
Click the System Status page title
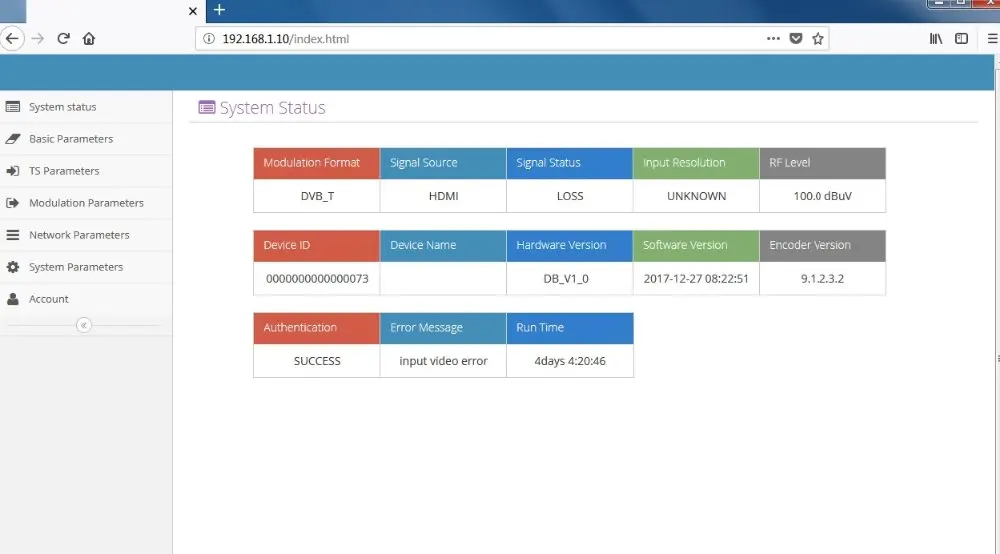272,108
